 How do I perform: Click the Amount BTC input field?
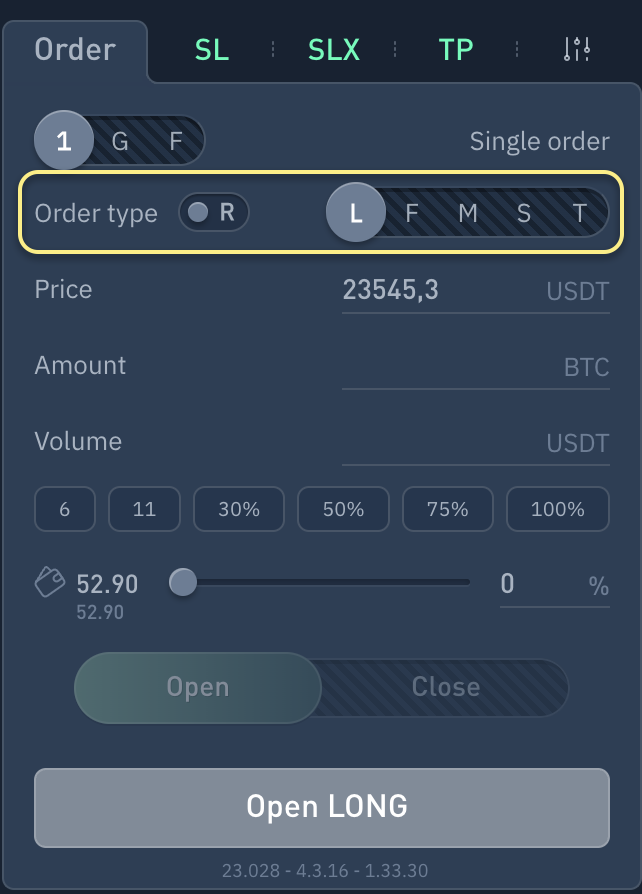450,367
